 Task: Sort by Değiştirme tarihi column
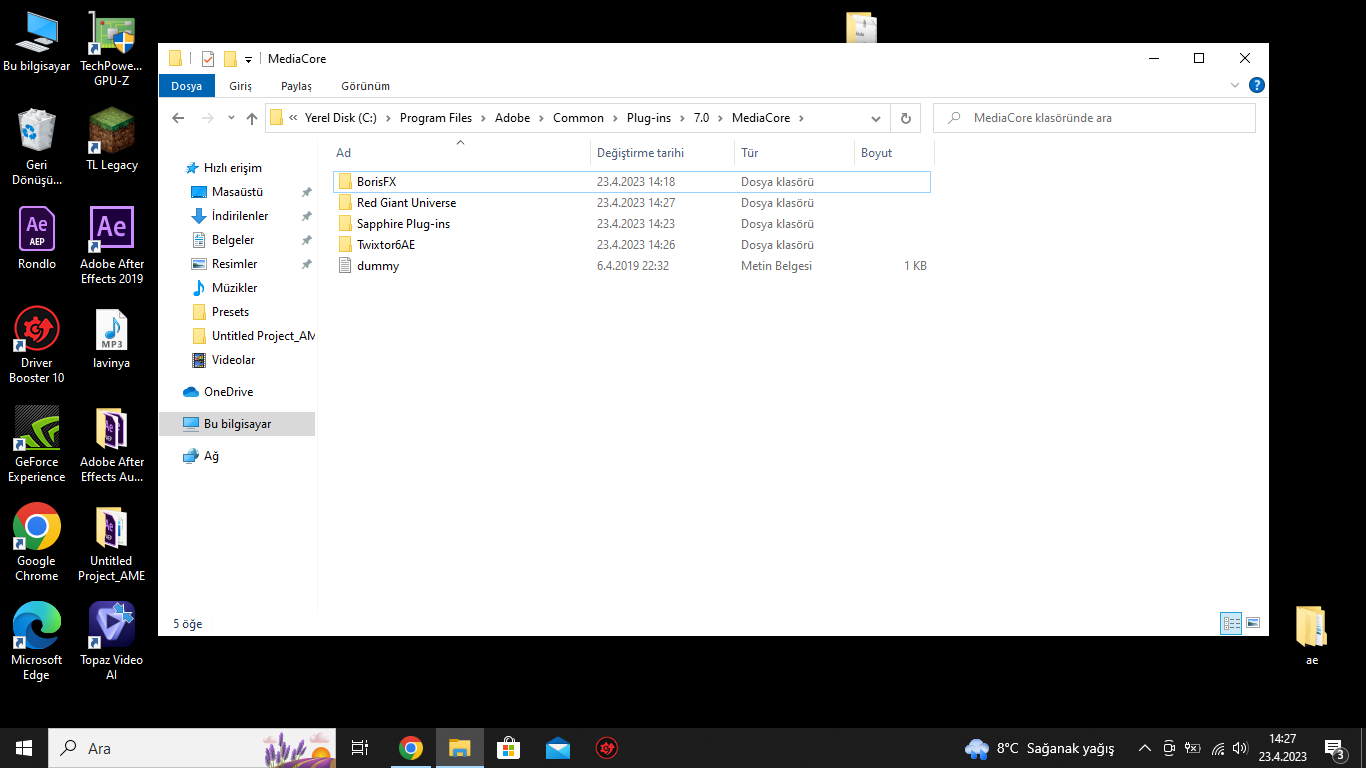(x=662, y=153)
